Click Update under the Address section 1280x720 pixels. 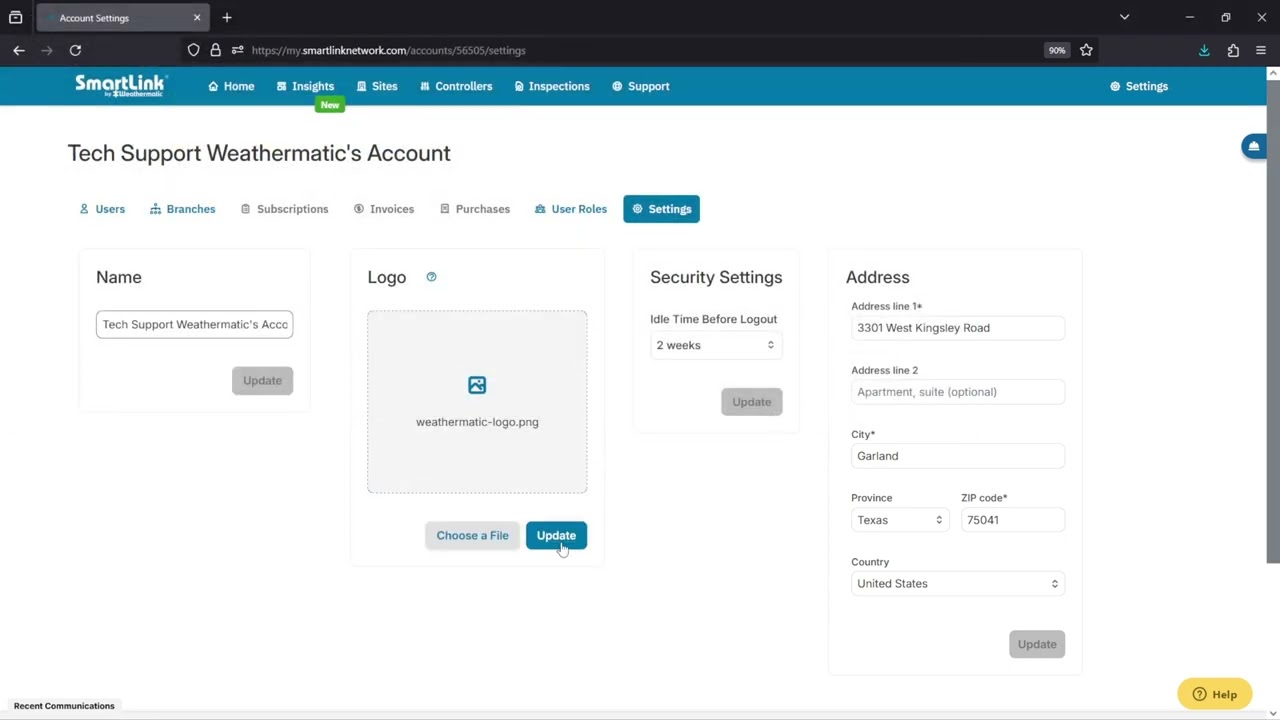pyautogui.click(x=1037, y=644)
